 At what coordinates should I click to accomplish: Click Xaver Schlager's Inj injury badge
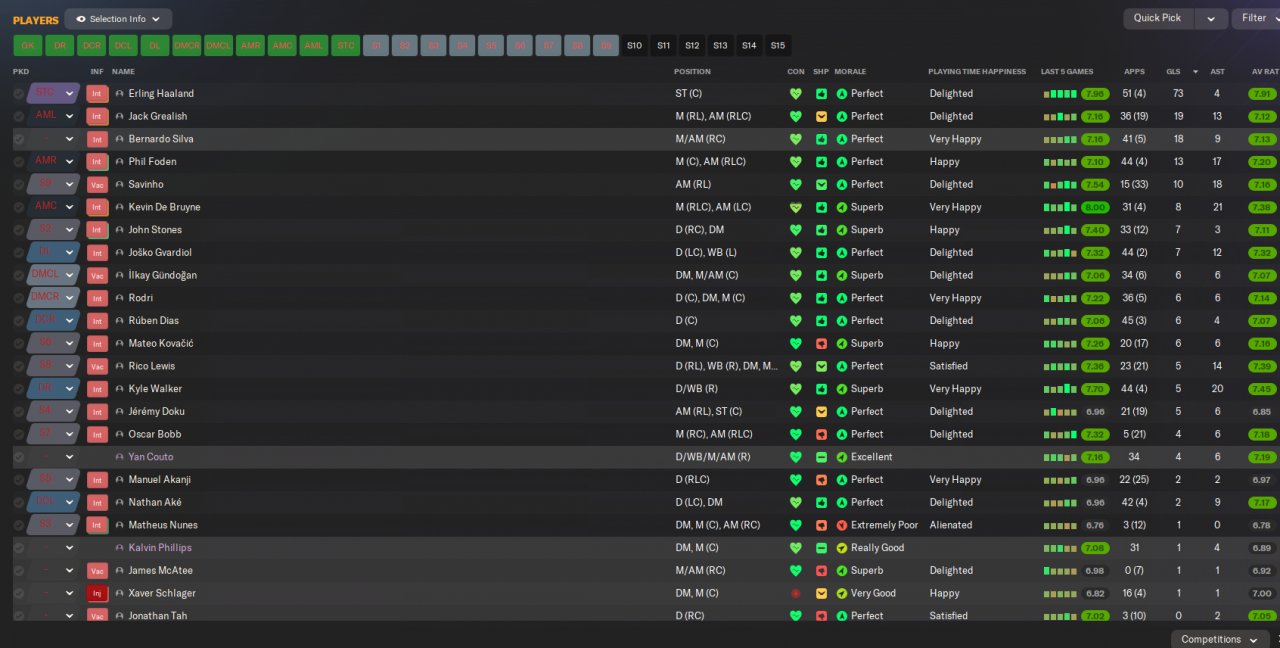pyautogui.click(x=97, y=594)
